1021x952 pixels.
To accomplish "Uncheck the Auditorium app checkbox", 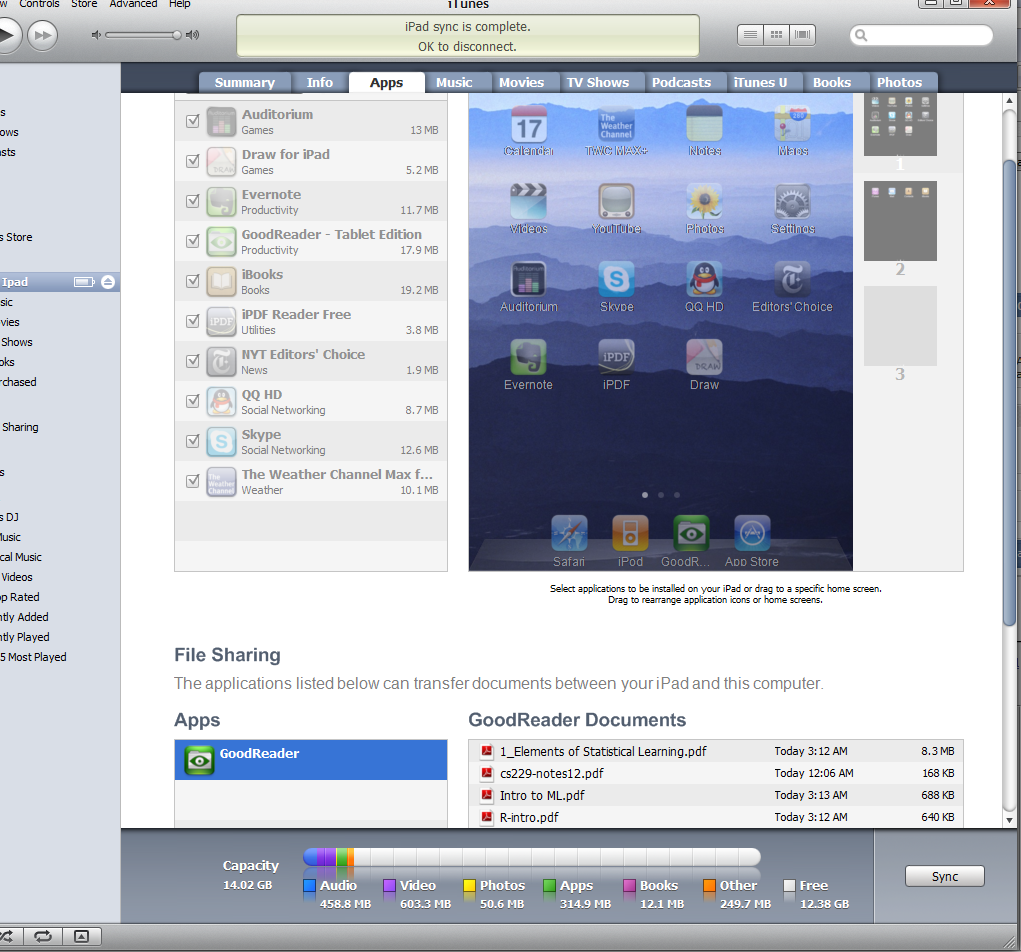I will click(193, 120).
